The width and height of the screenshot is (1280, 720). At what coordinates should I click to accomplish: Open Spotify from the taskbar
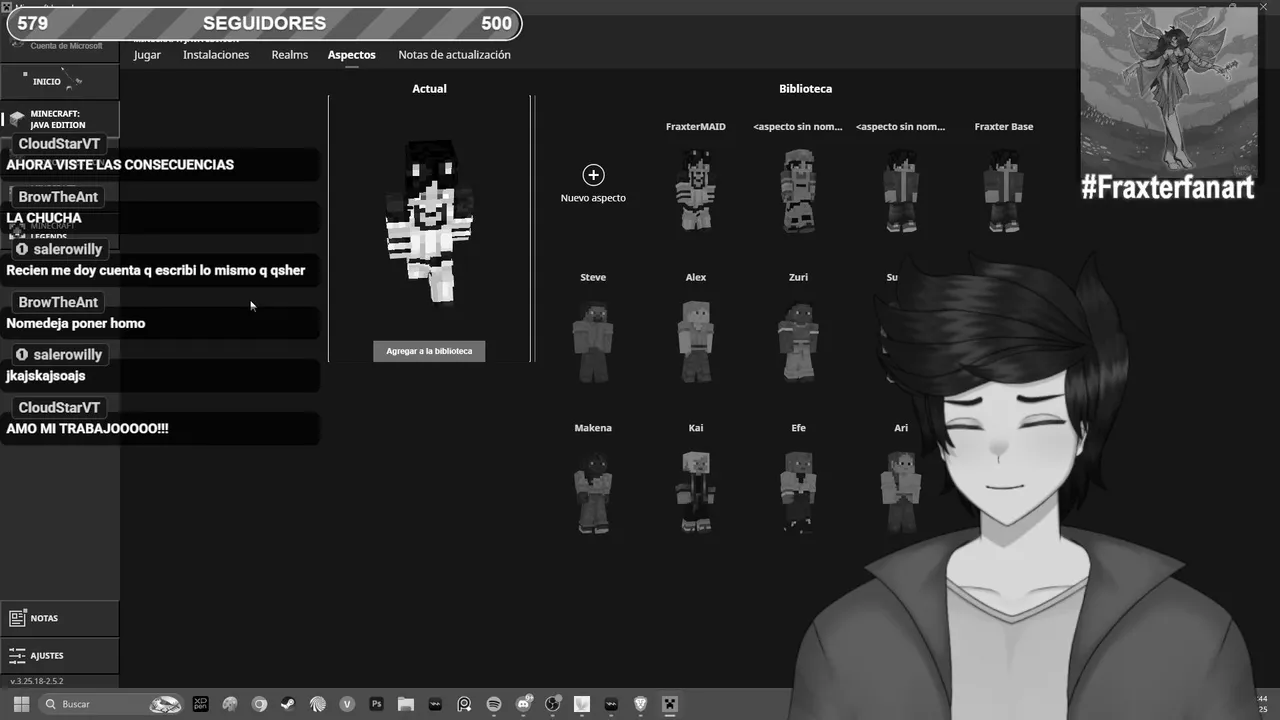(x=494, y=704)
